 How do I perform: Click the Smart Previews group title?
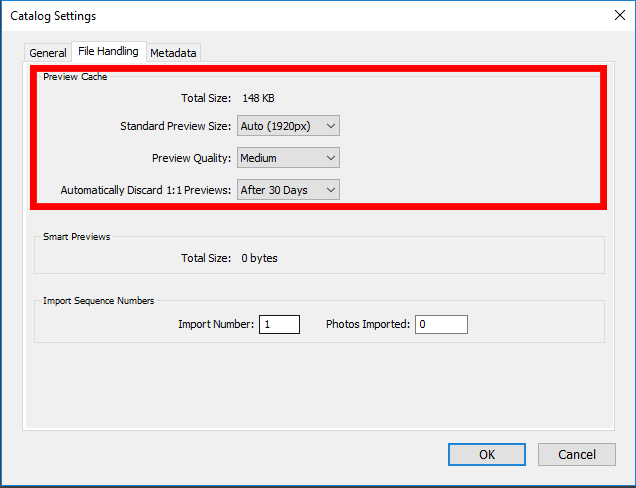click(77, 236)
